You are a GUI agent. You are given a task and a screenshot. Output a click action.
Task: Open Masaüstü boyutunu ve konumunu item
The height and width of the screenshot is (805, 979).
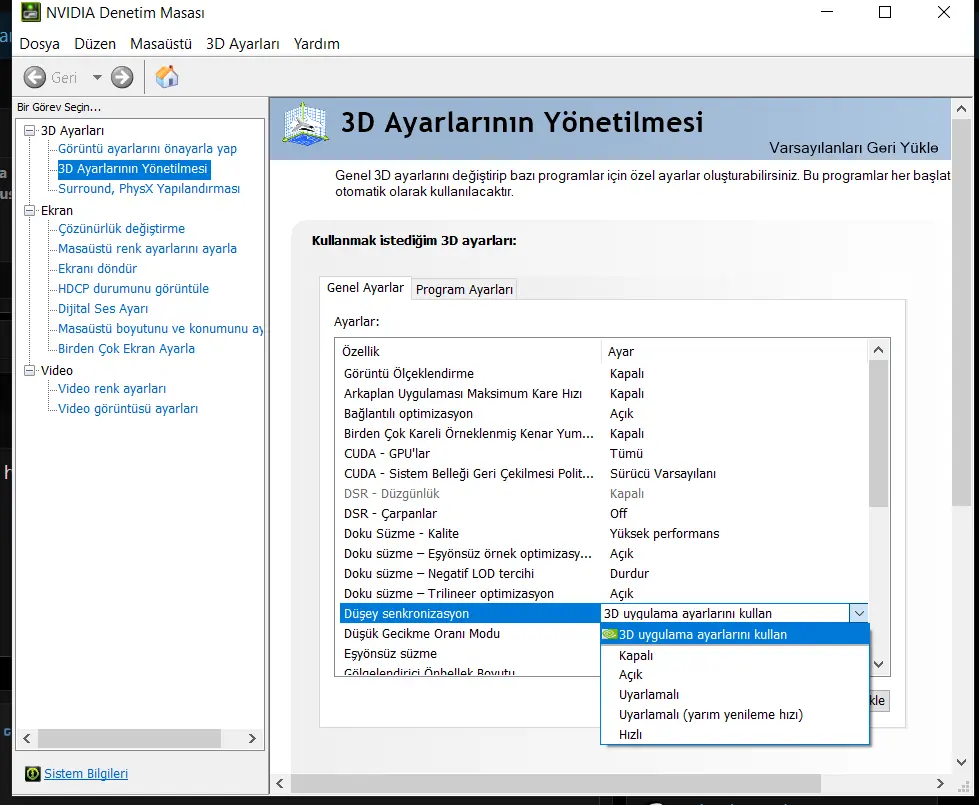[160, 328]
